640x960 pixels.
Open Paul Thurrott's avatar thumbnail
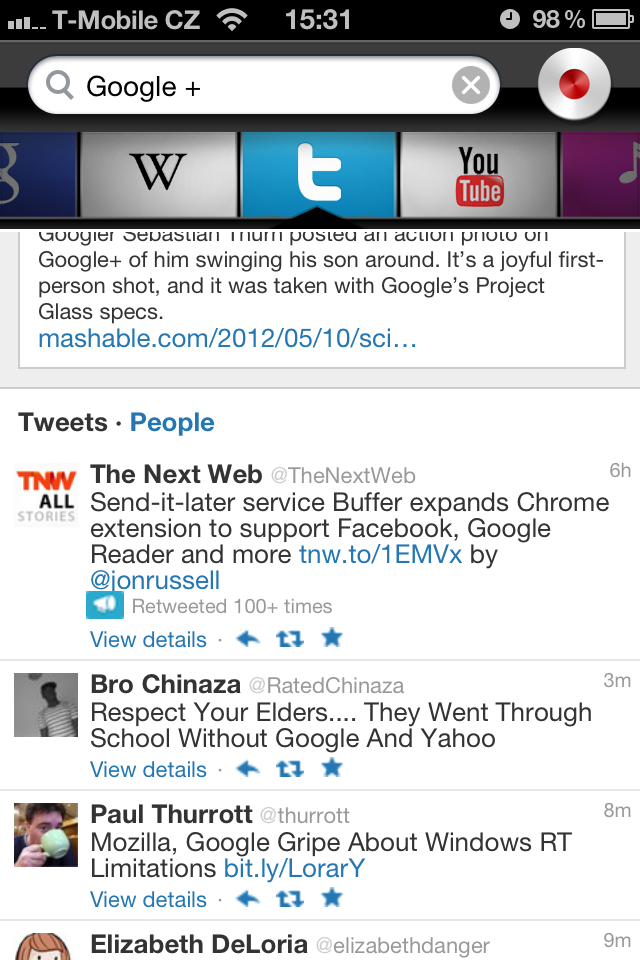tap(46, 834)
